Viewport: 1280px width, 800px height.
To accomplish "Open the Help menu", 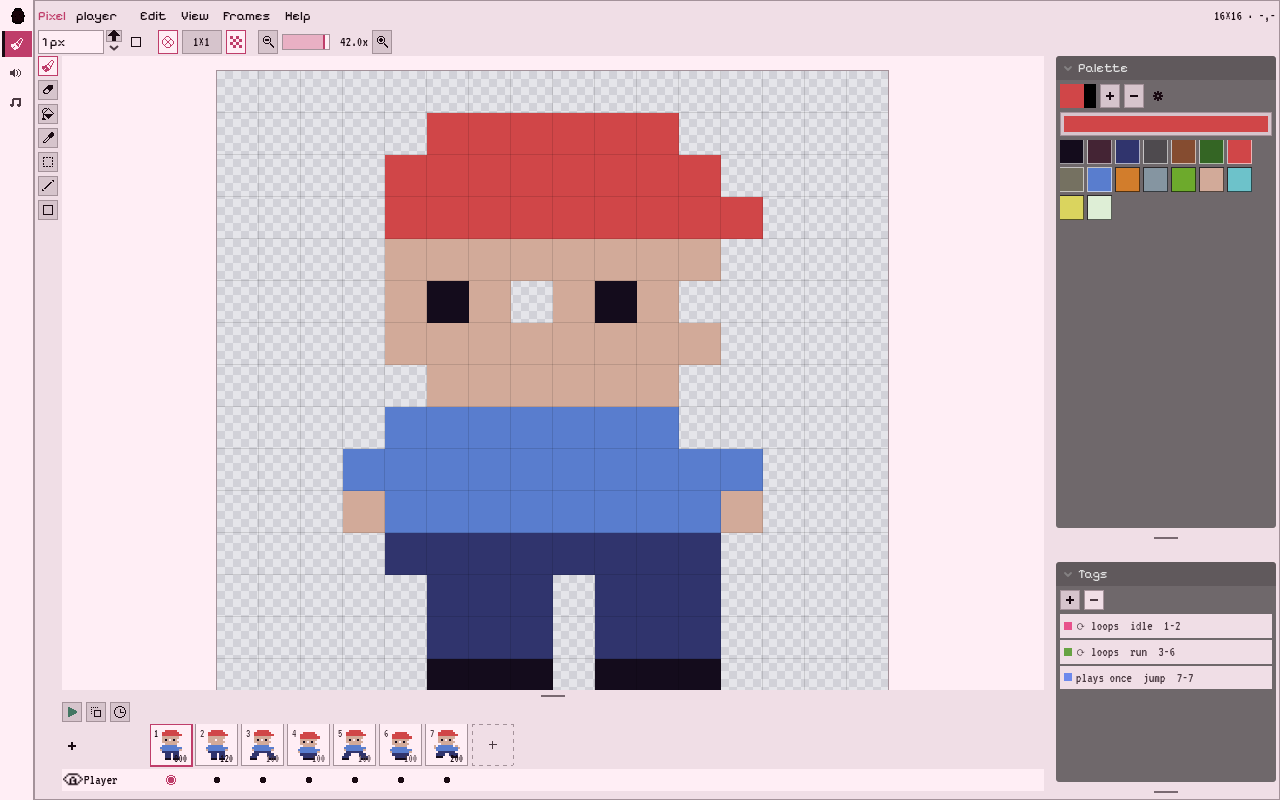I will pos(297,16).
